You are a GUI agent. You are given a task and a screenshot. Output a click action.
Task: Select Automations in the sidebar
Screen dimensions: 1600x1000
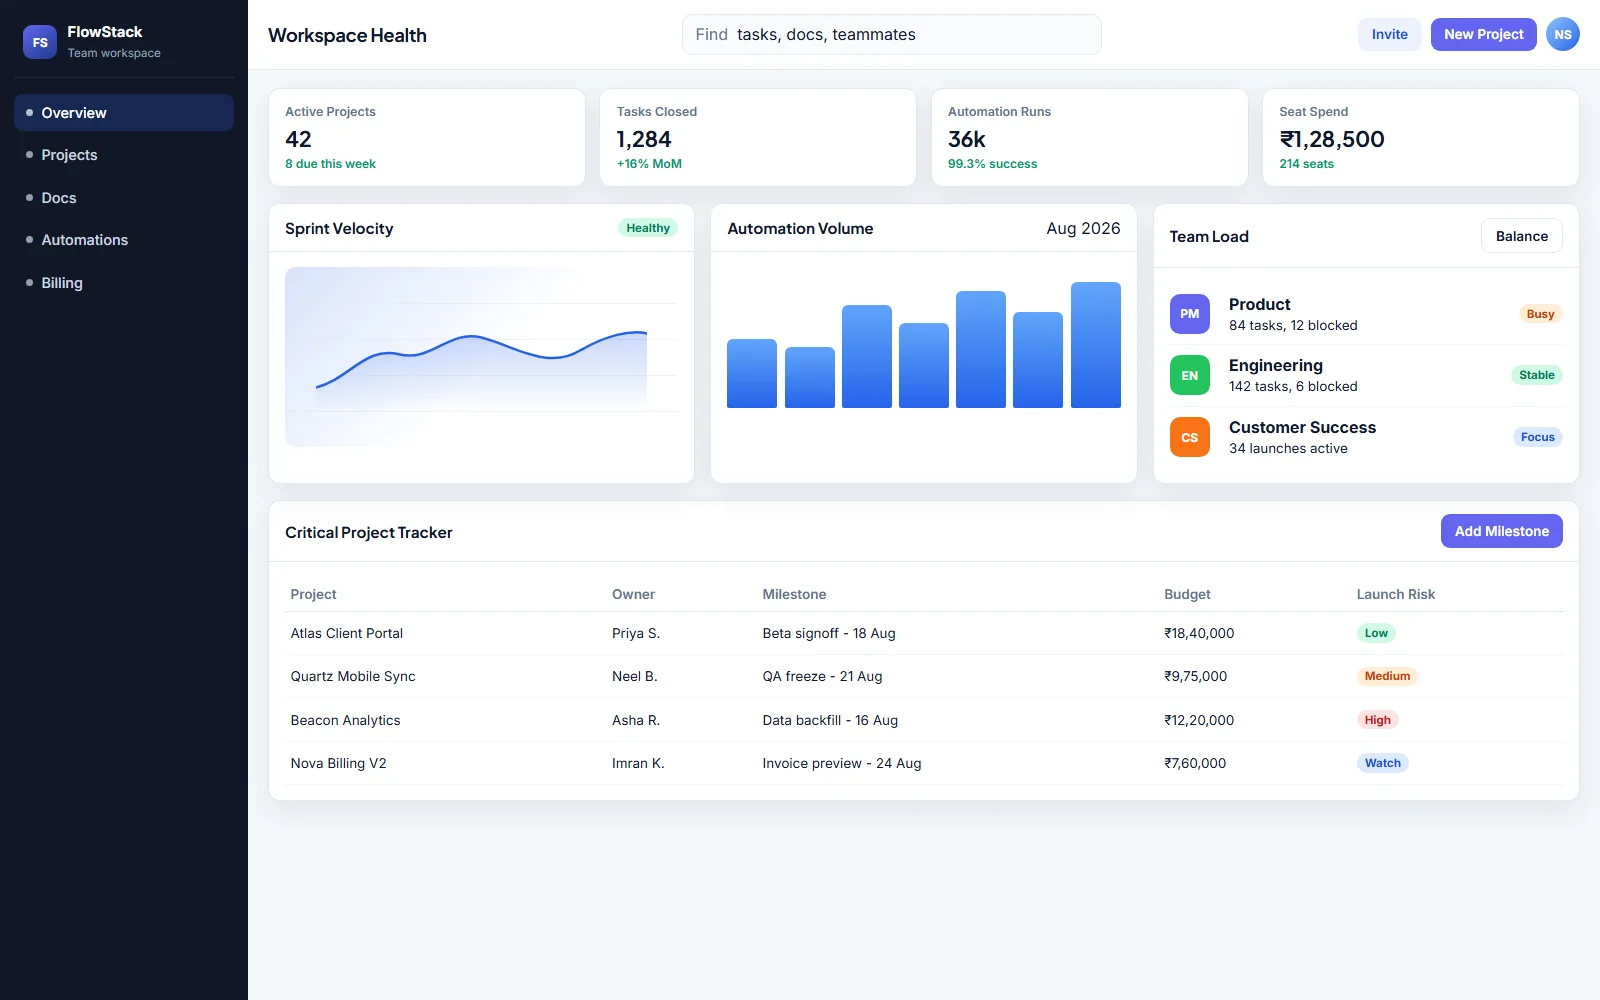tap(124, 240)
